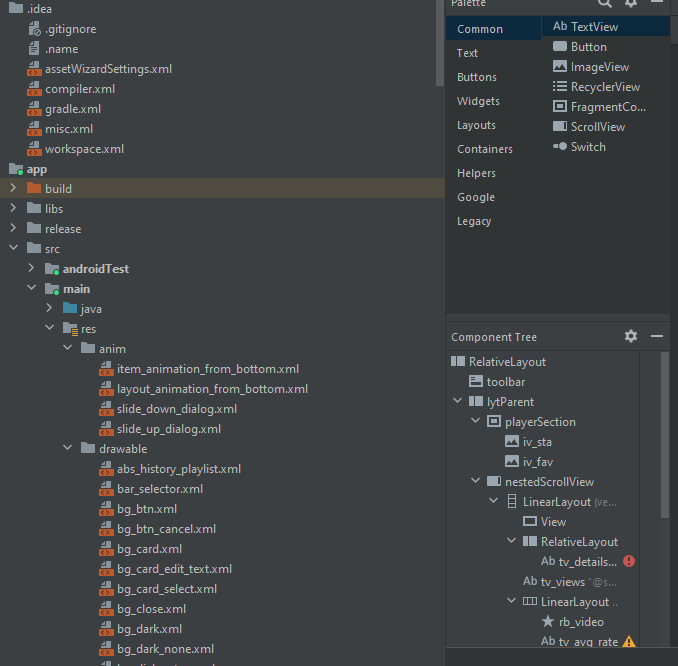Open the Layouts palette category
678x666 pixels.
(x=476, y=125)
